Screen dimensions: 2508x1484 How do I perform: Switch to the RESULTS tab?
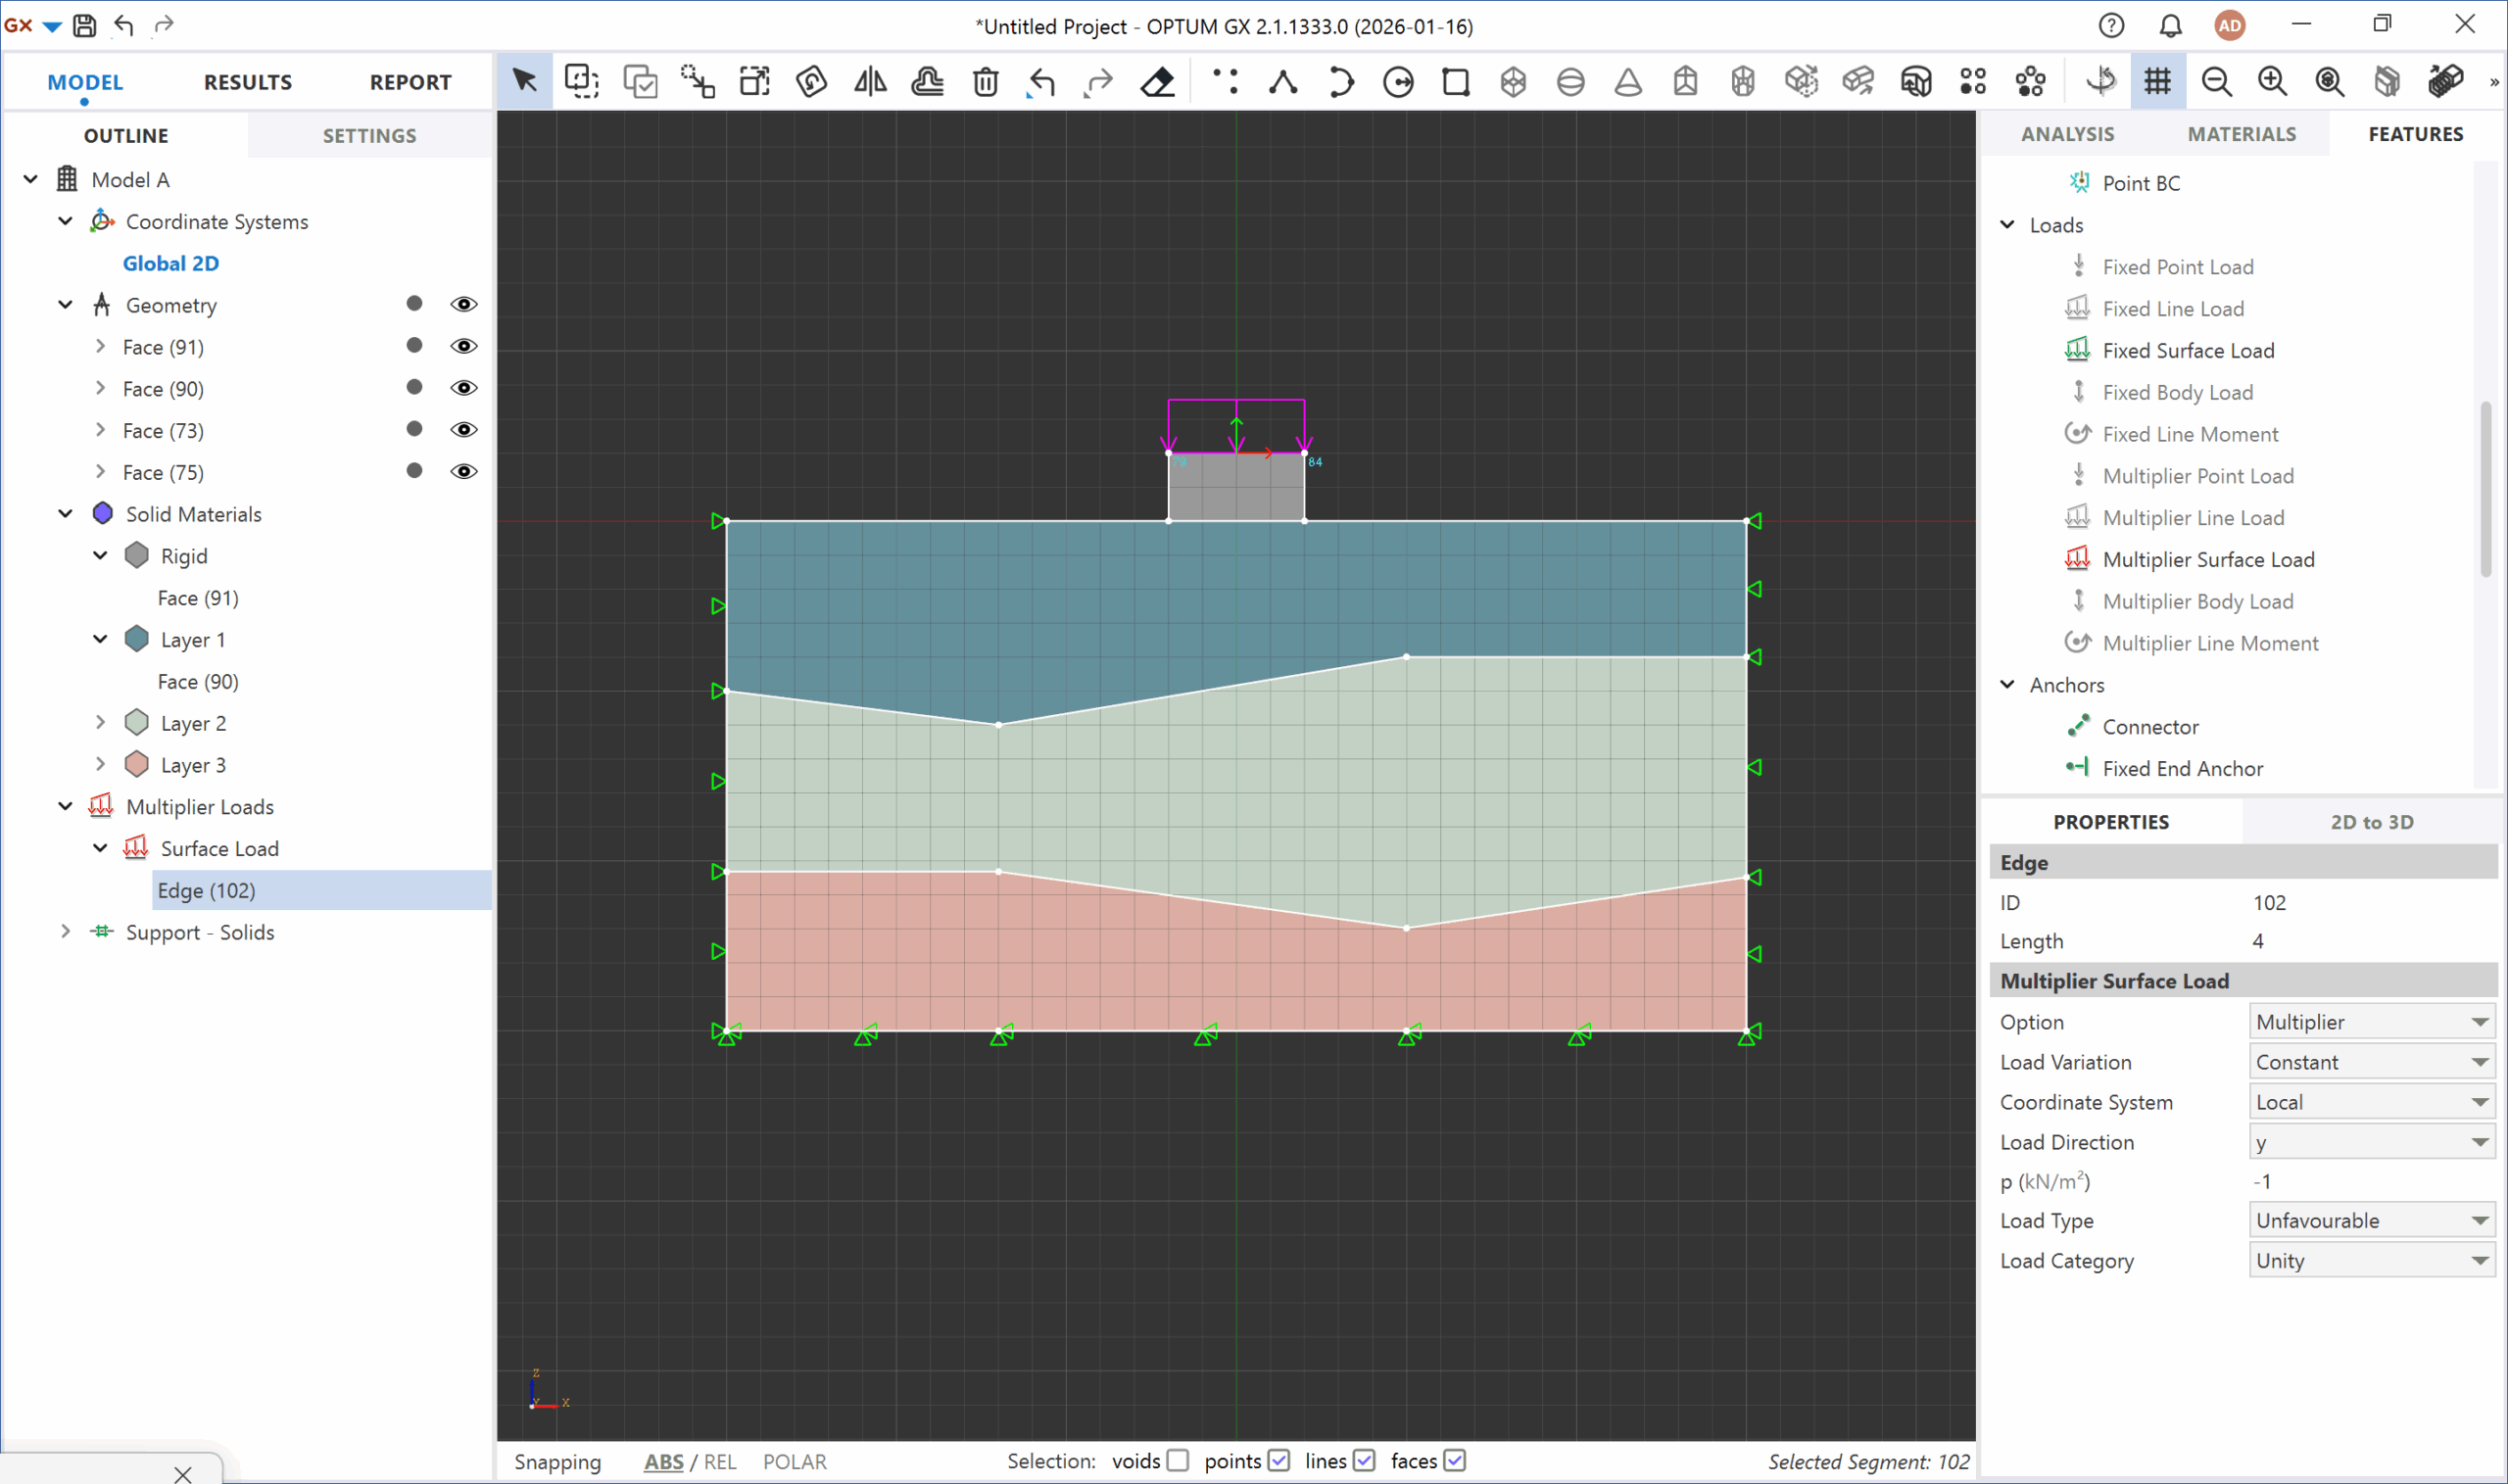[248, 82]
